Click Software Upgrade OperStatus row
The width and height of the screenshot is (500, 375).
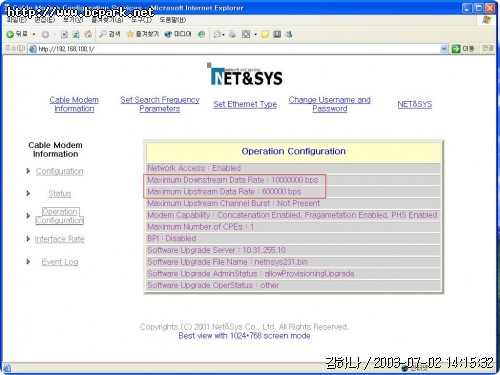click(x=293, y=285)
